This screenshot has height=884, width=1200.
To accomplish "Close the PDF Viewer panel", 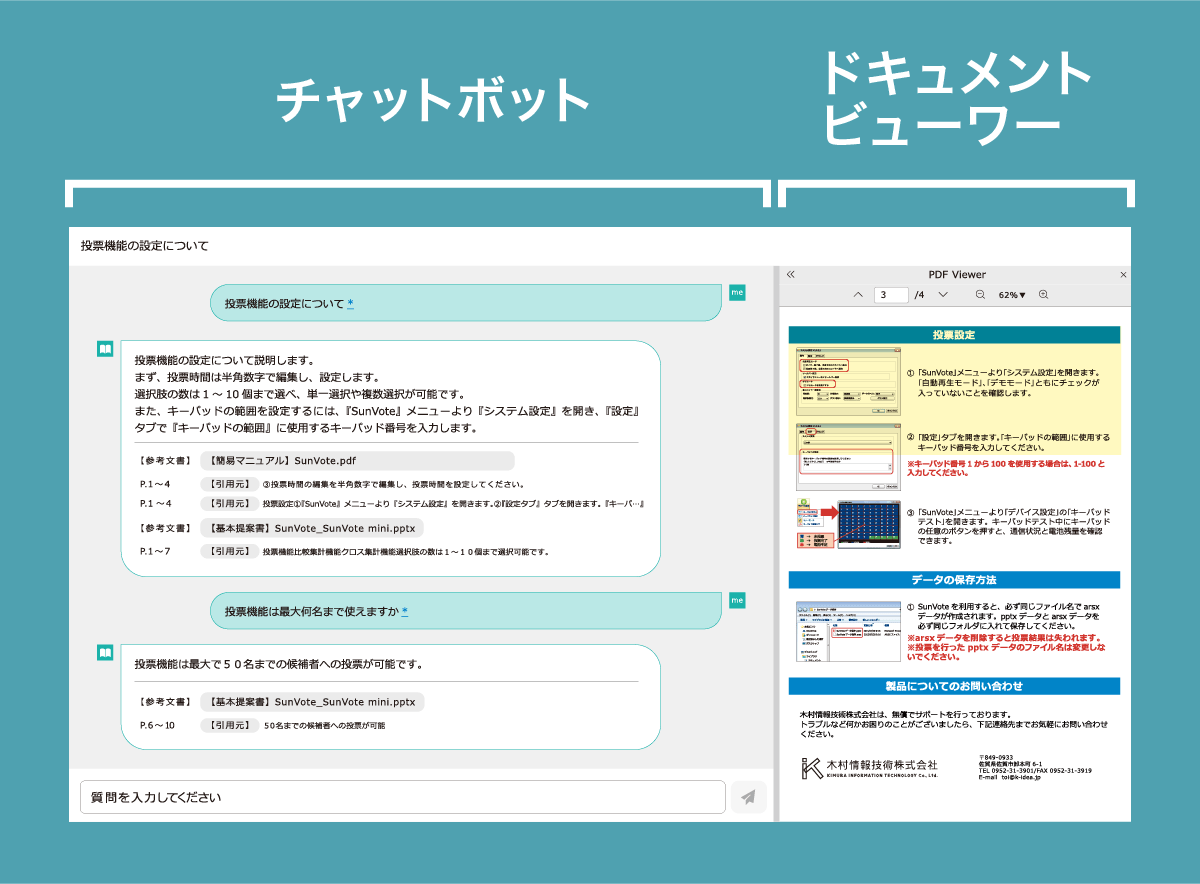I will click(1122, 274).
